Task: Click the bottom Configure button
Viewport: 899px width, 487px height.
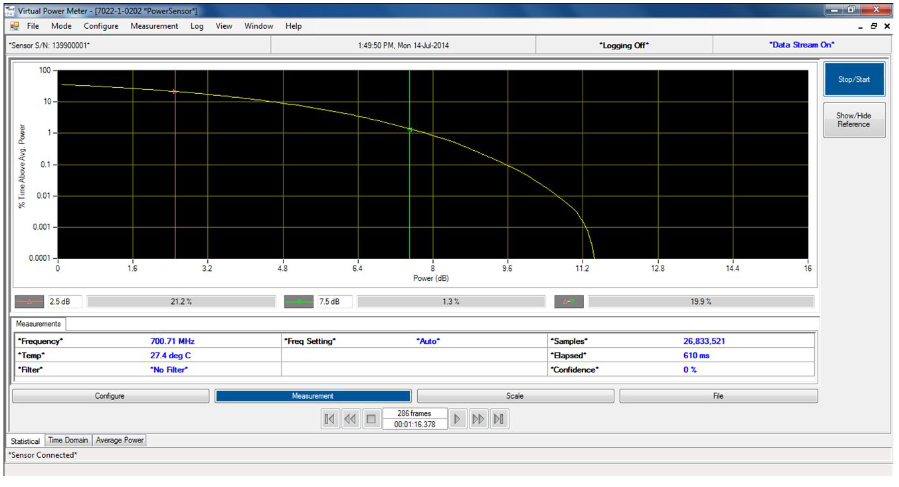Action: (110, 396)
